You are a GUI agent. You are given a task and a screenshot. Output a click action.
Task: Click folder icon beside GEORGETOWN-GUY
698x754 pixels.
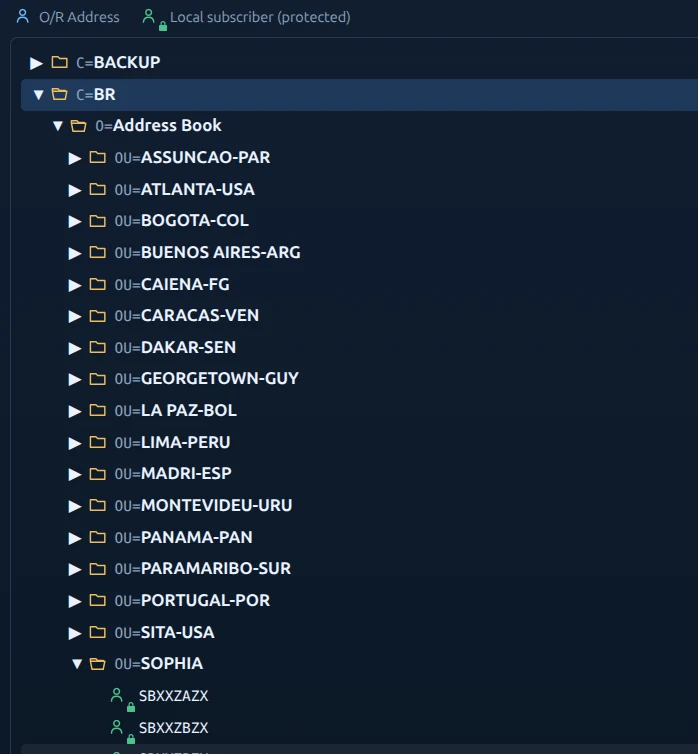click(x=98, y=378)
